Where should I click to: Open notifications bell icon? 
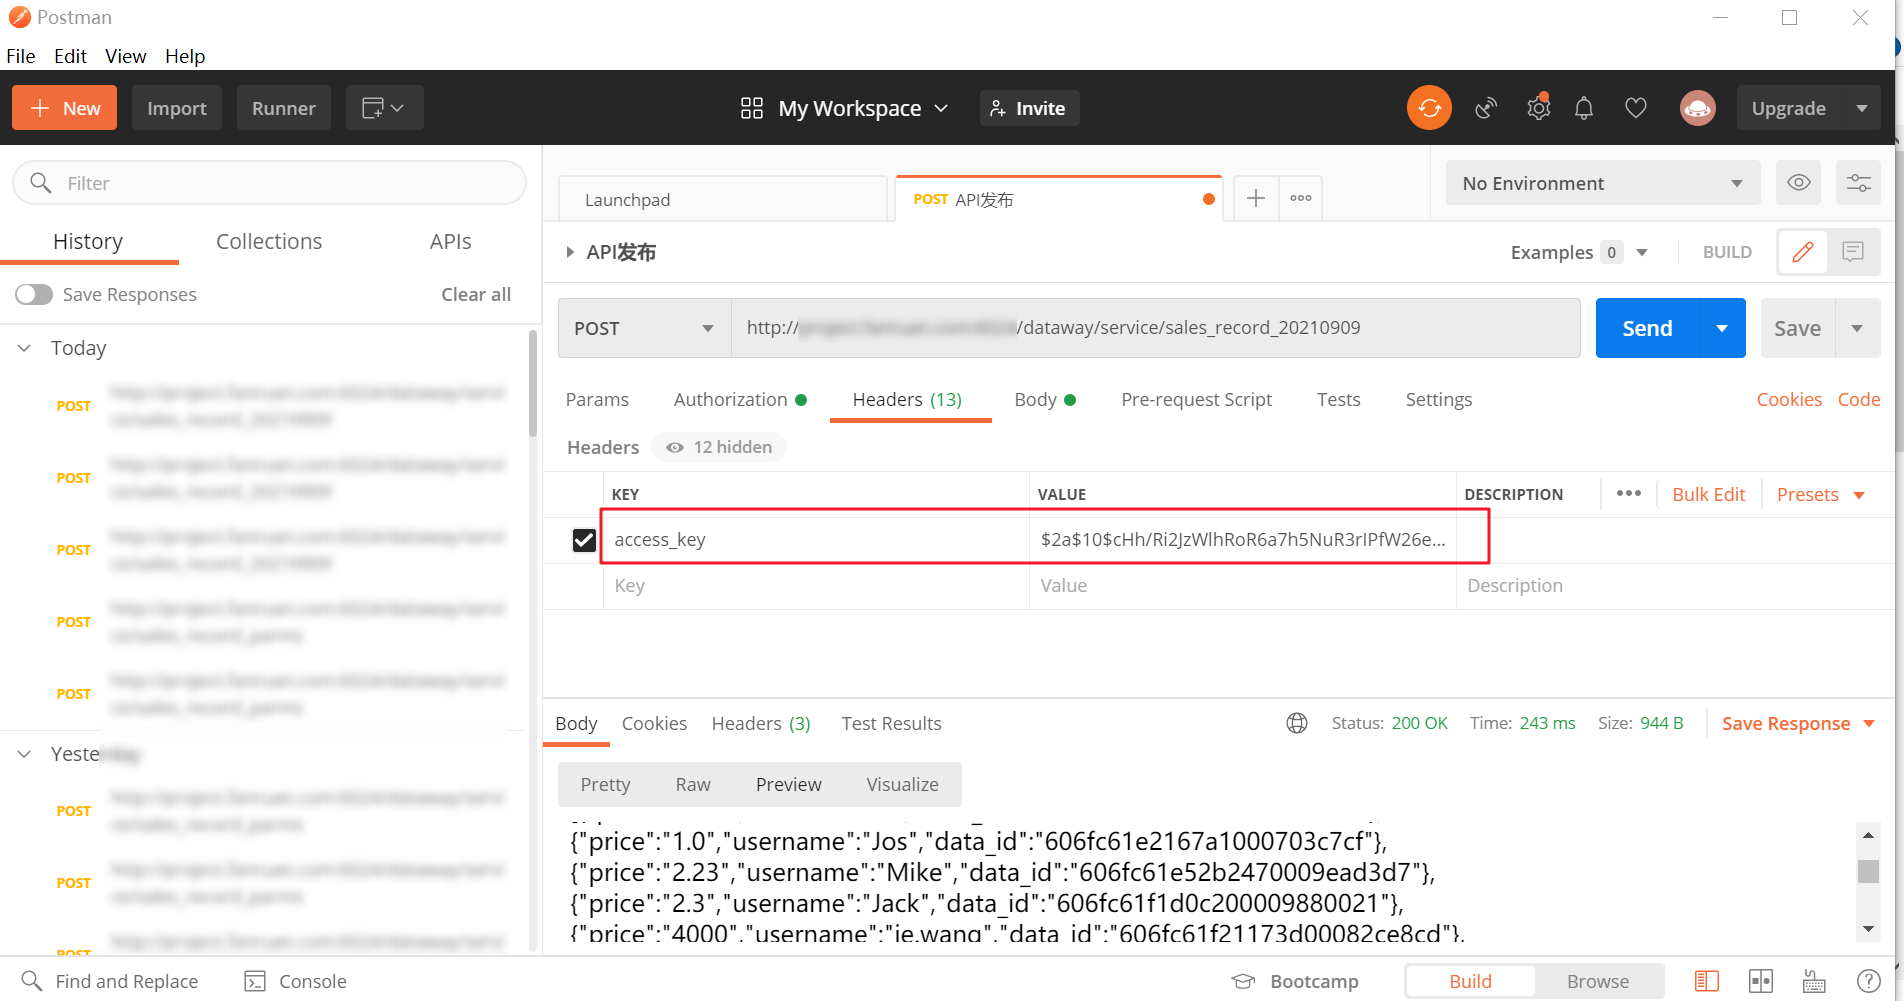[x=1584, y=108]
